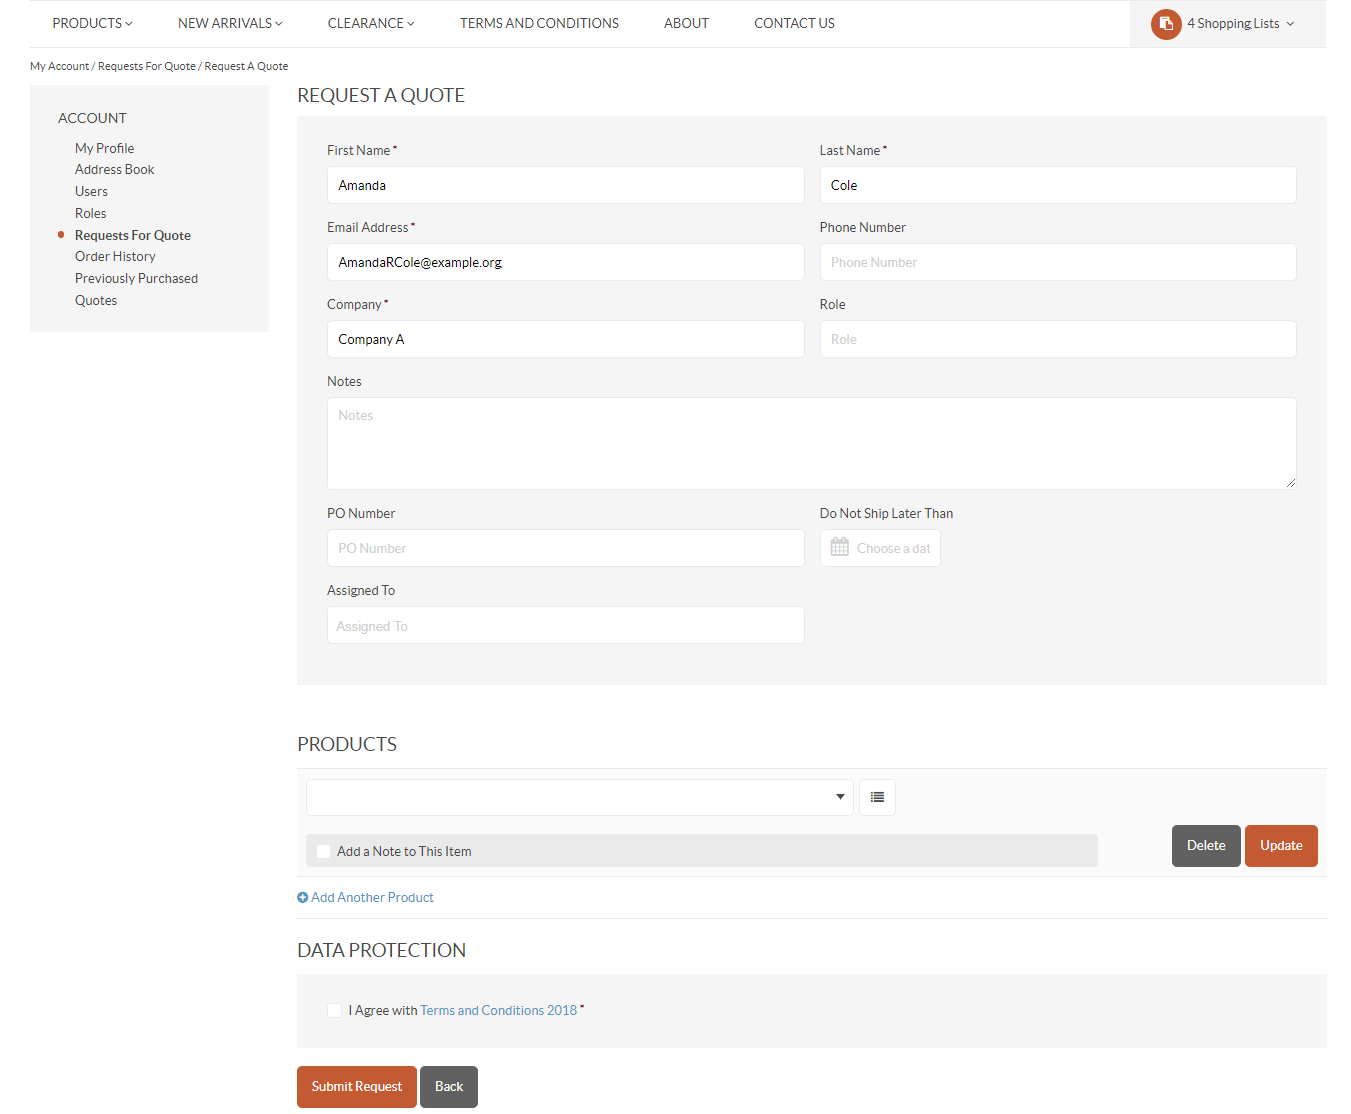Viewport: 1351px width, 1114px height.
Task: Click the product list view icon
Action: click(877, 797)
